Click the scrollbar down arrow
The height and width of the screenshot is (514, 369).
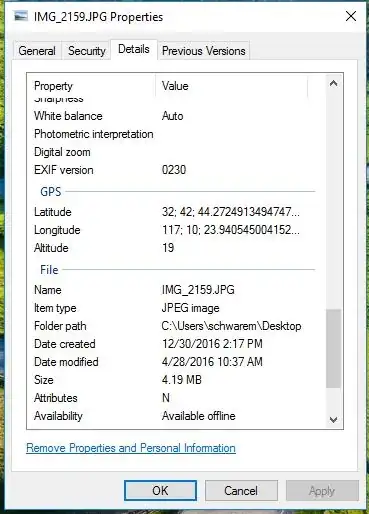333,419
